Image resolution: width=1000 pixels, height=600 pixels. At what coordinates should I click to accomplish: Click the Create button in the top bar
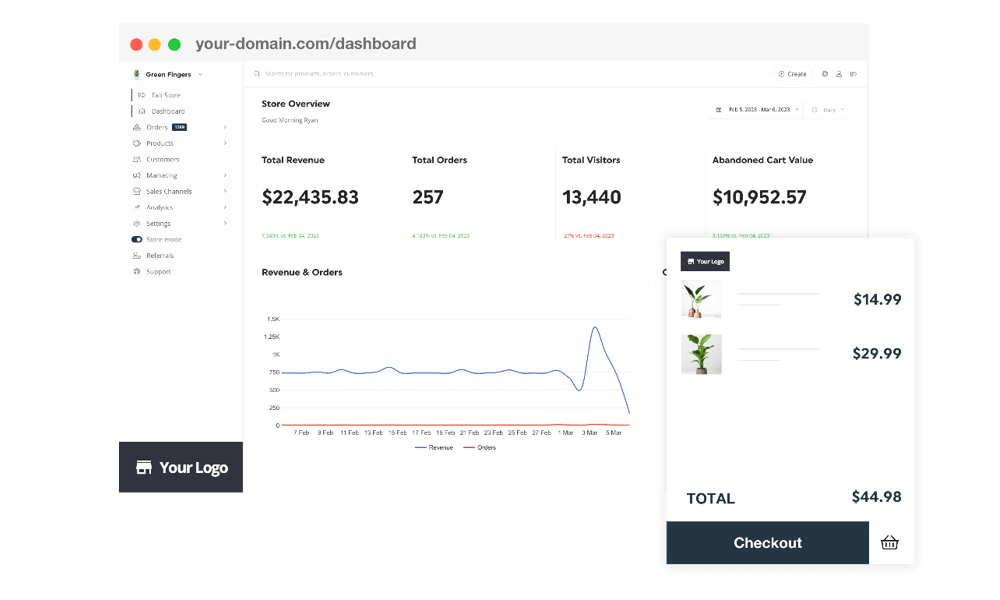coord(795,73)
